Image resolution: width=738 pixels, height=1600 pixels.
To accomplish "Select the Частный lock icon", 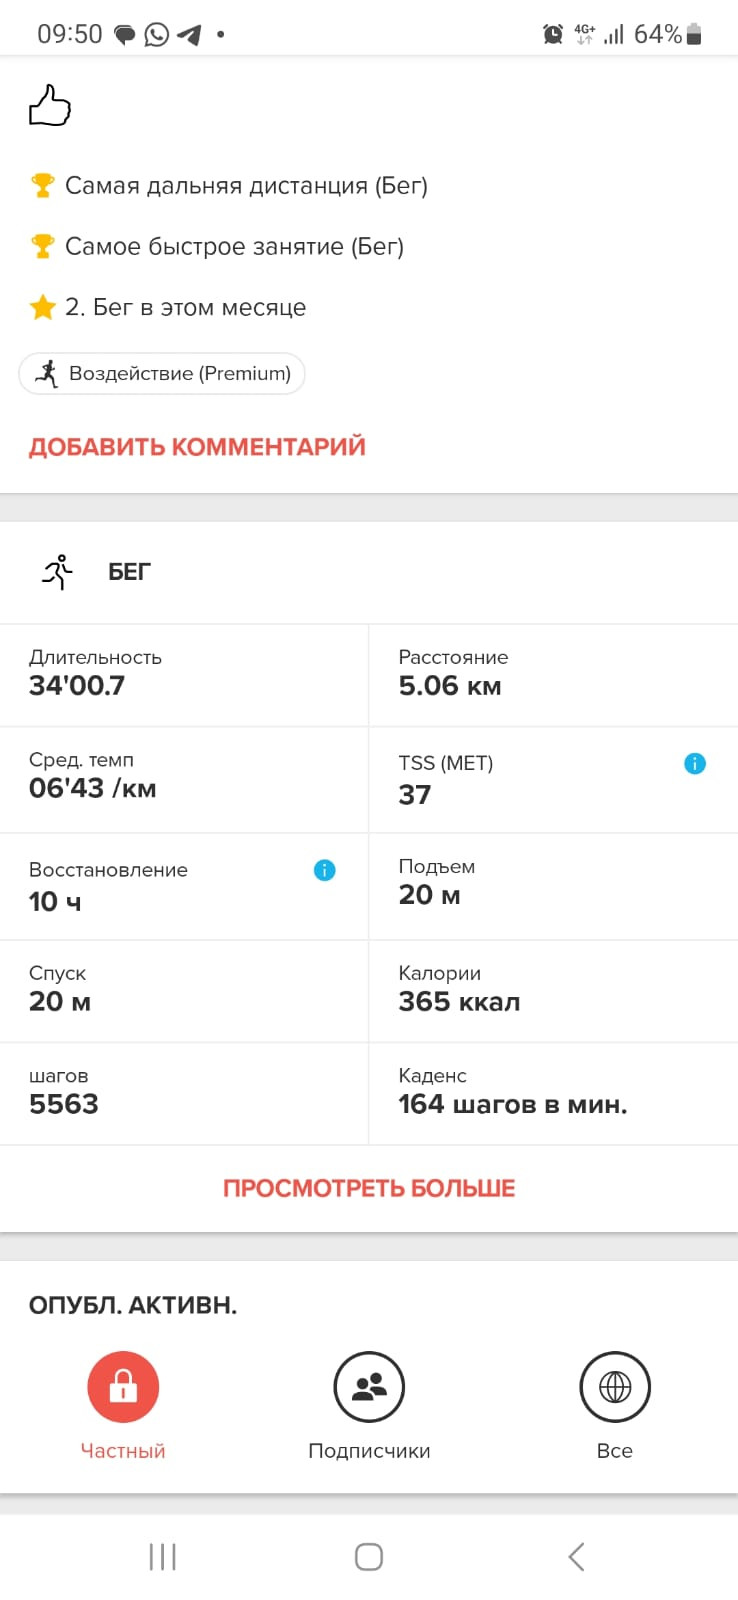I will pos(123,1387).
